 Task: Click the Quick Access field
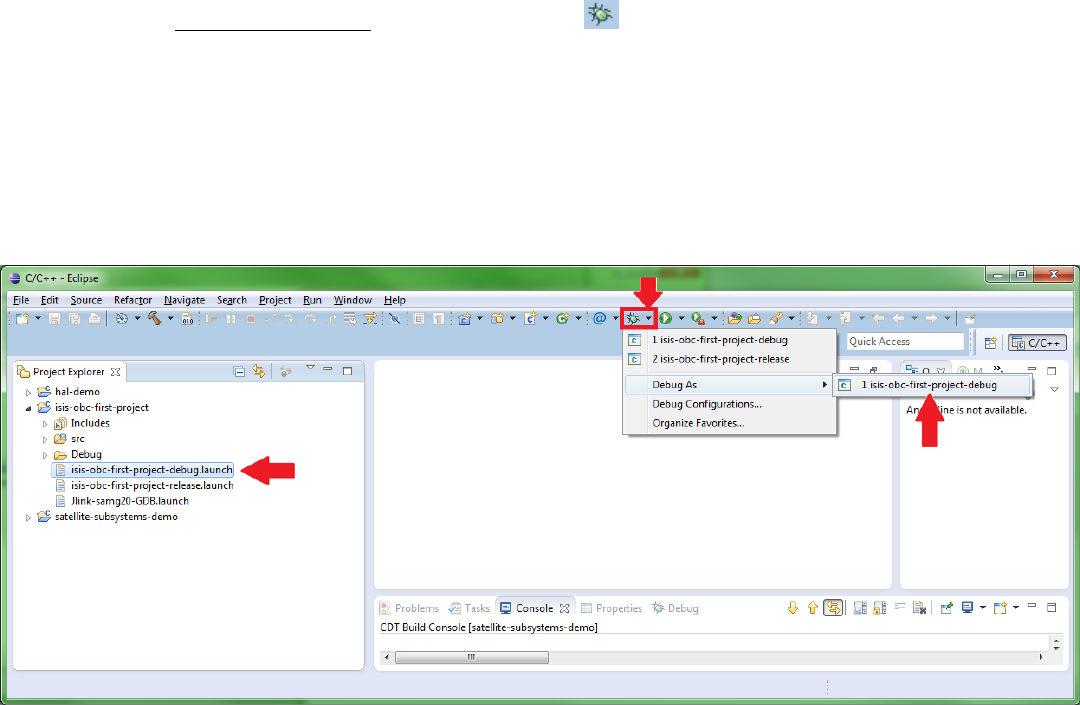point(905,341)
